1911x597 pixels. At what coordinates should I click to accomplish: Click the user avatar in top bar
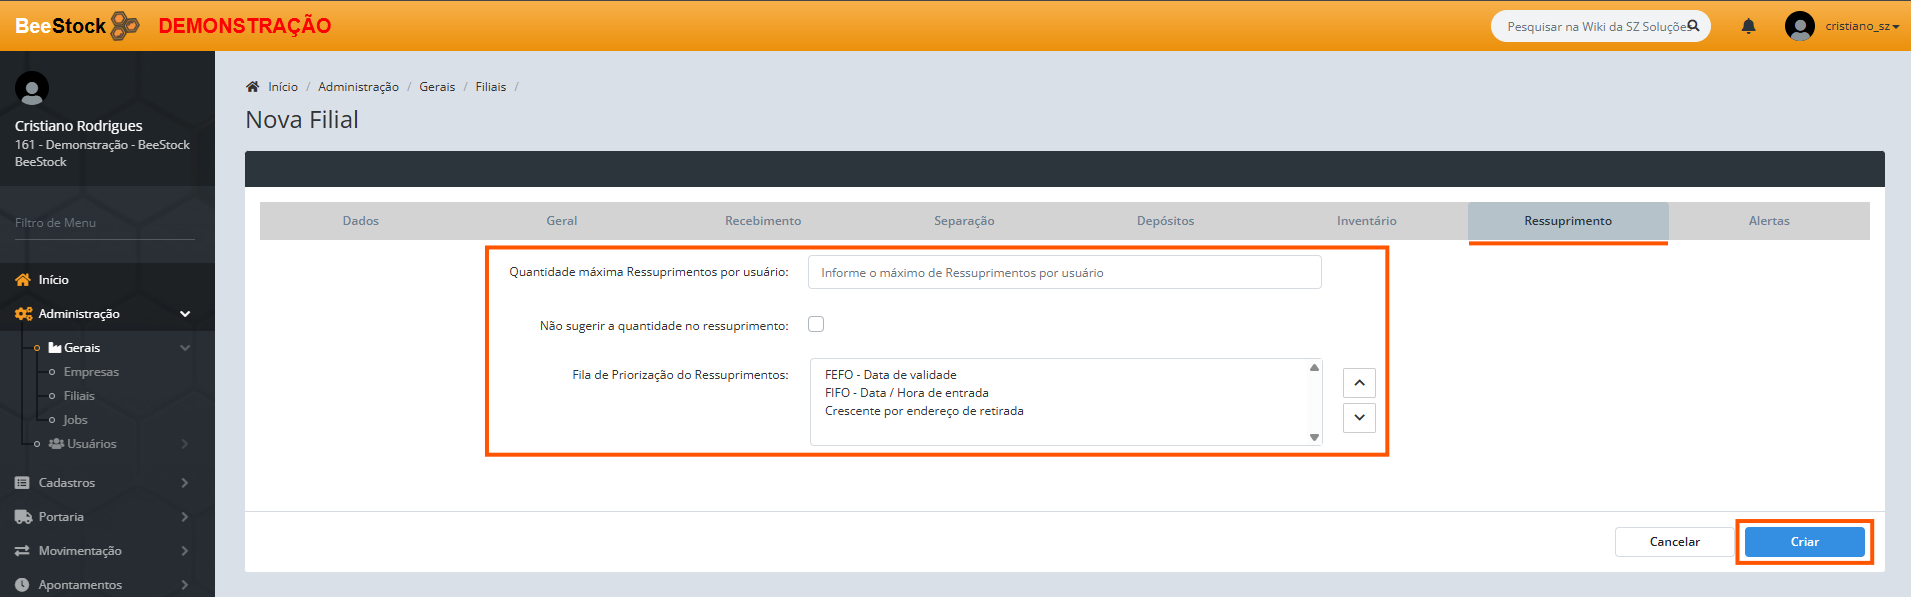coord(1799,26)
